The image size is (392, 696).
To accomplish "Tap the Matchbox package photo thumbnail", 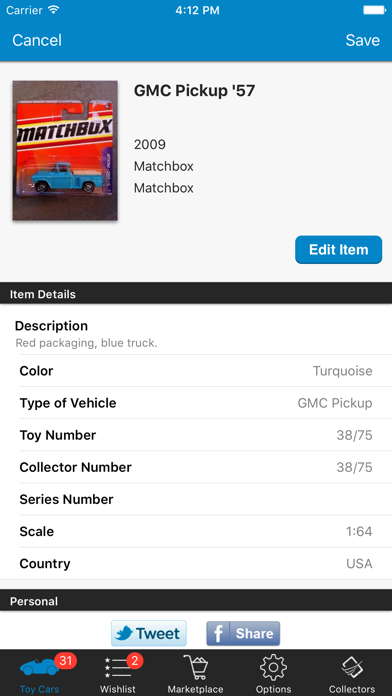I will pyautogui.click(x=65, y=150).
